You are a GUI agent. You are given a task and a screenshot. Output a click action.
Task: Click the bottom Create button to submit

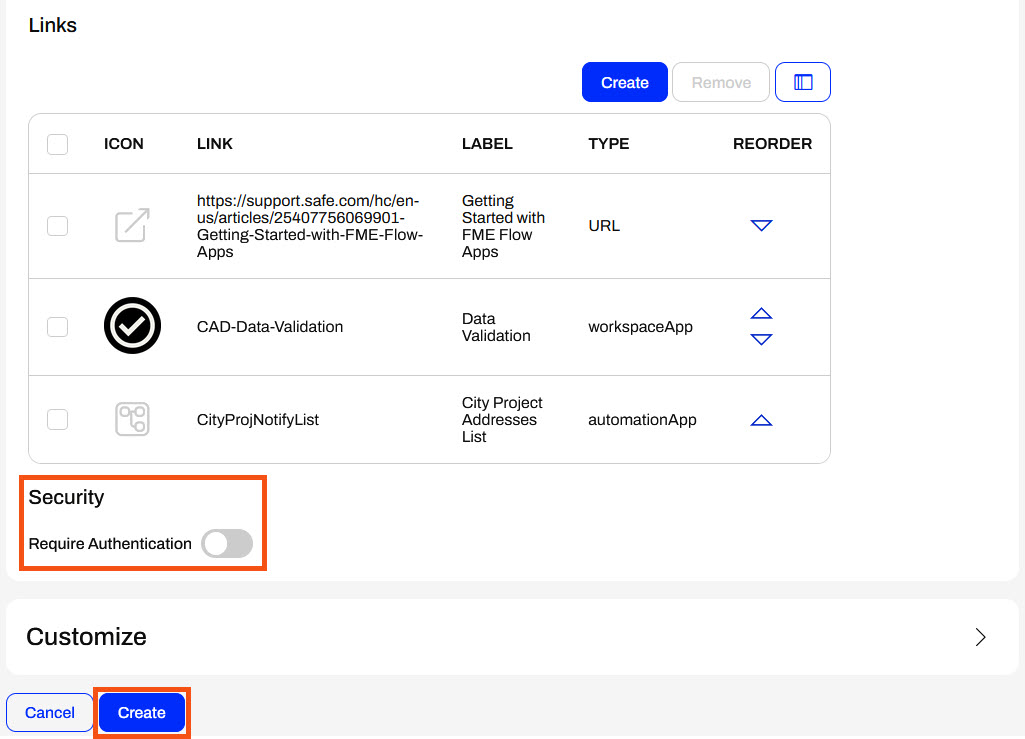[x=142, y=713]
